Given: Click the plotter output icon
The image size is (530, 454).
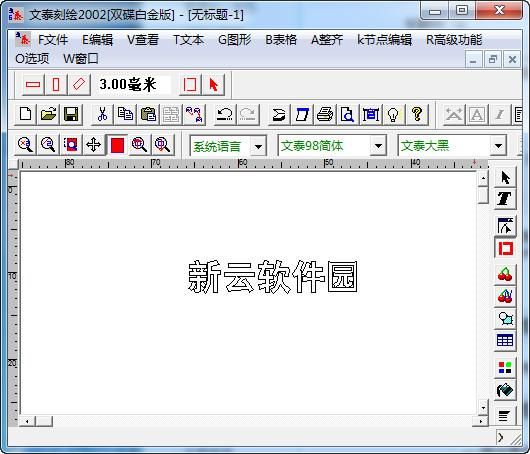Looking at the screenshot, I should click(x=279, y=114).
